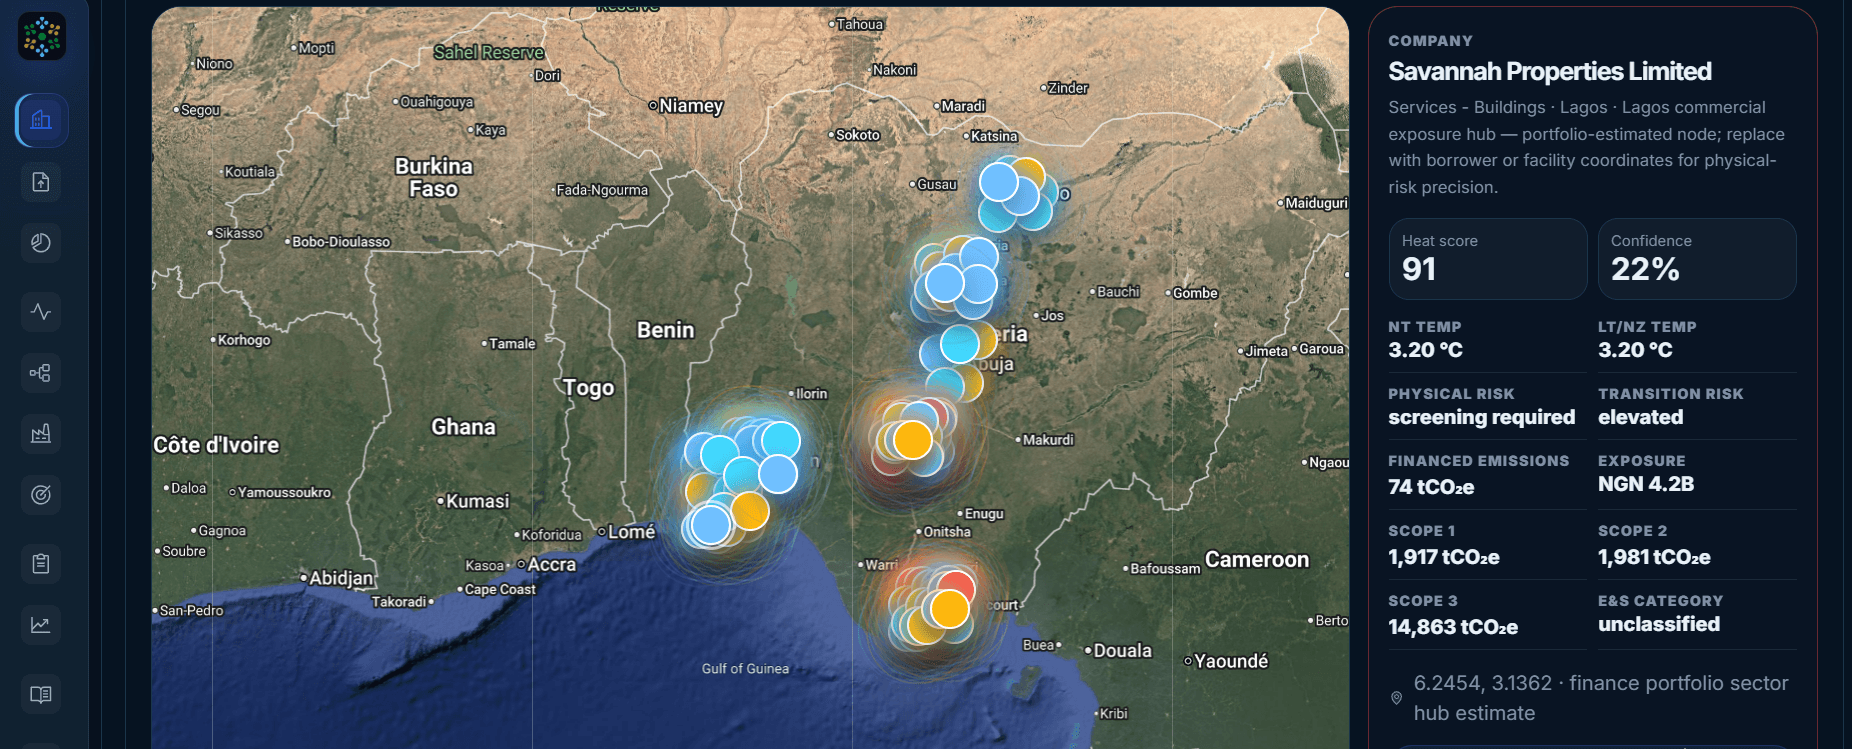Viewport: 1852px width, 749px height.
Task: Open the factory emissions sidebar icon
Action: (41, 434)
